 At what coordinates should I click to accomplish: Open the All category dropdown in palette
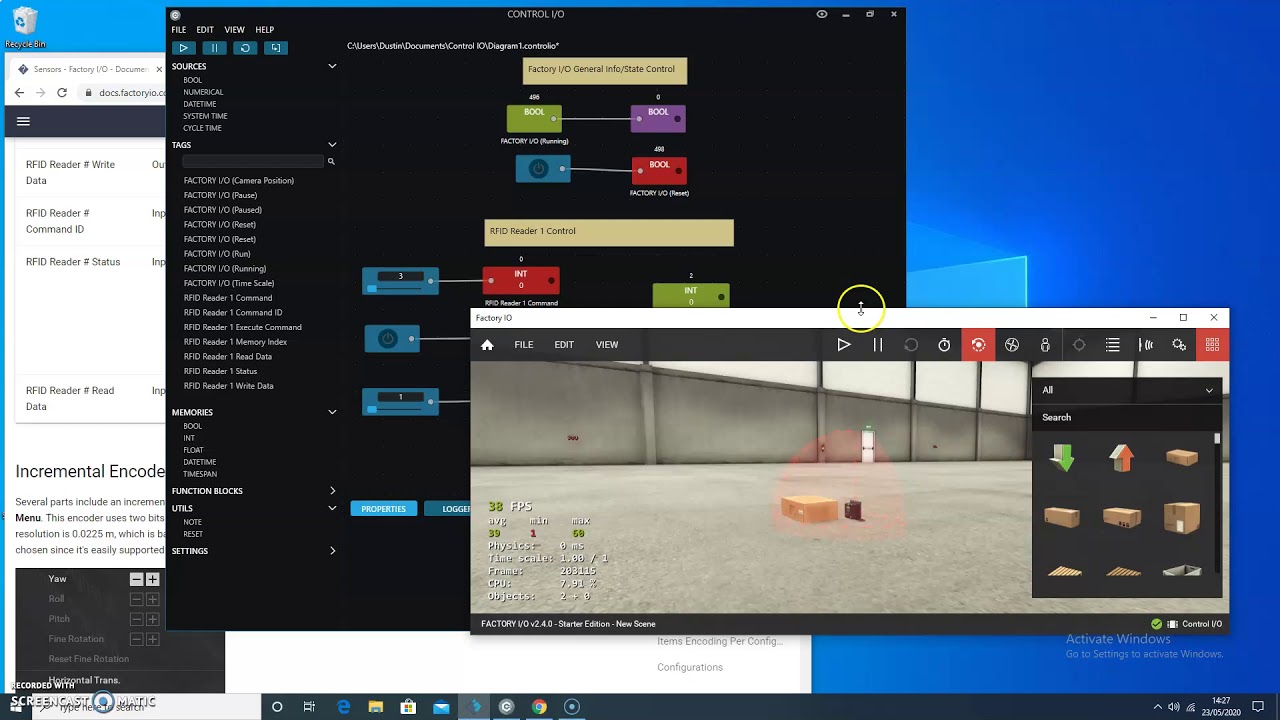click(x=1127, y=390)
